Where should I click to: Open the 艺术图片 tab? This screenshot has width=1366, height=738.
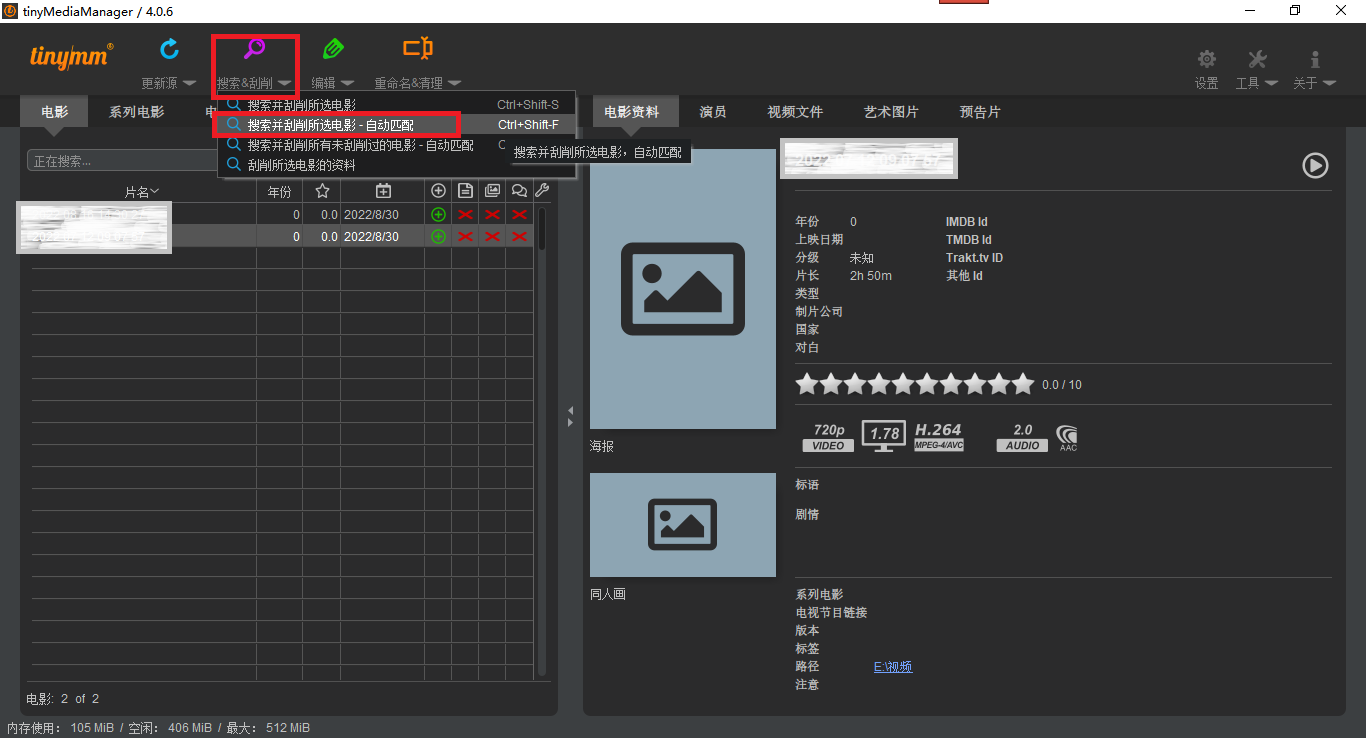point(891,112)
